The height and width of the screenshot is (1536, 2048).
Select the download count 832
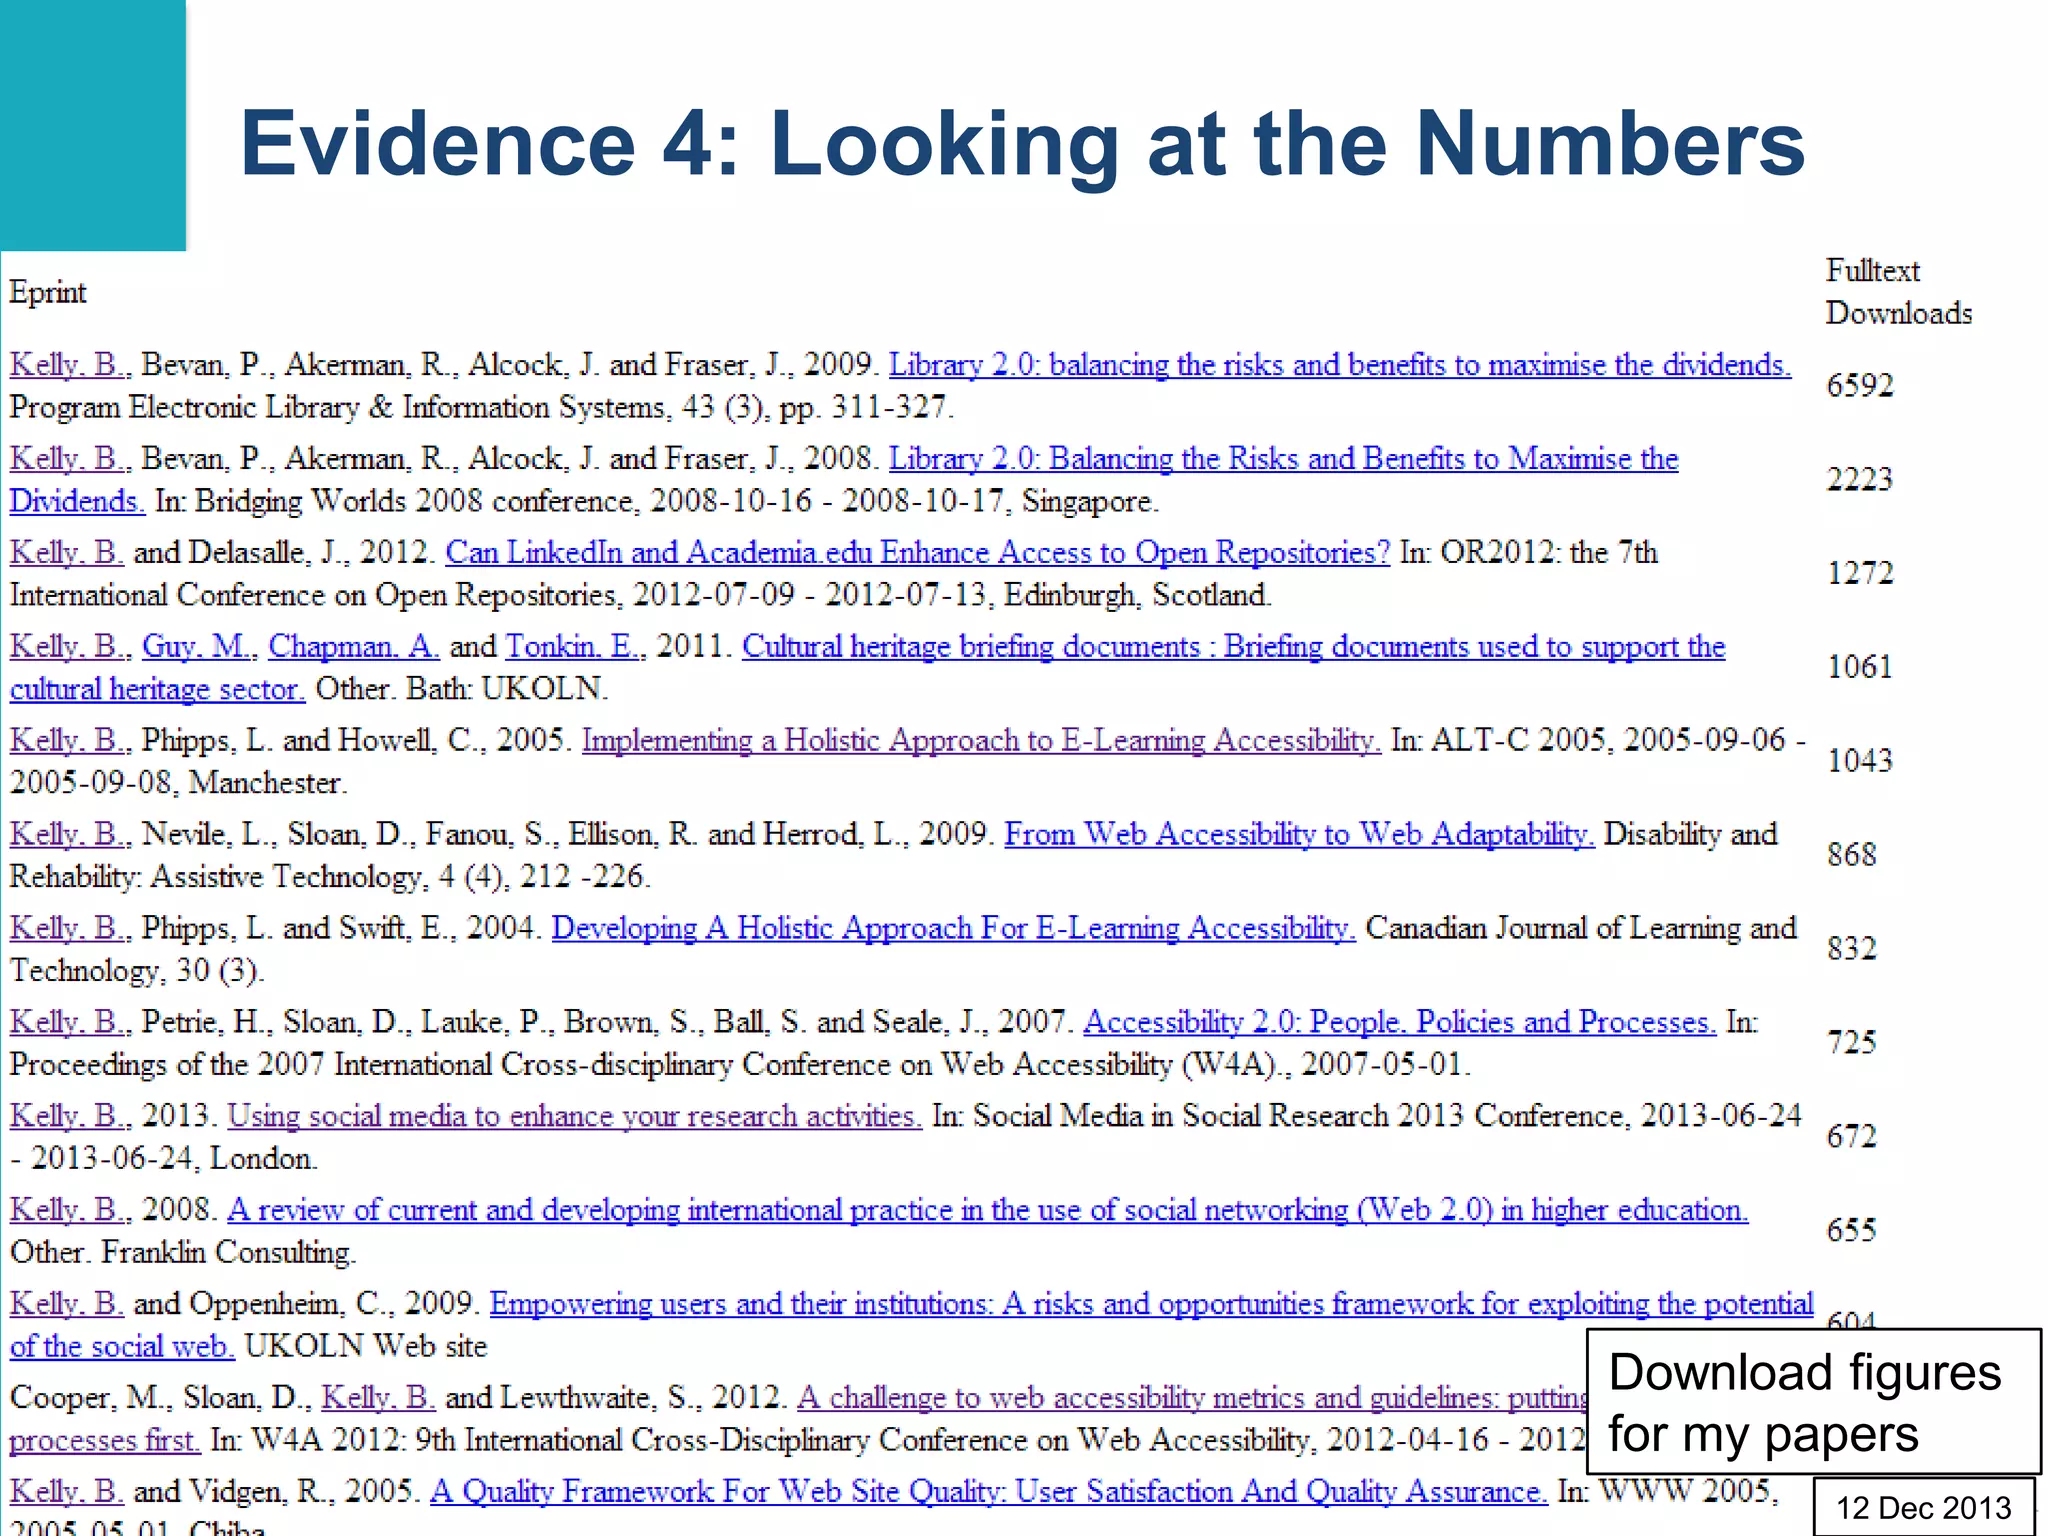click(x=1852, y=950)
